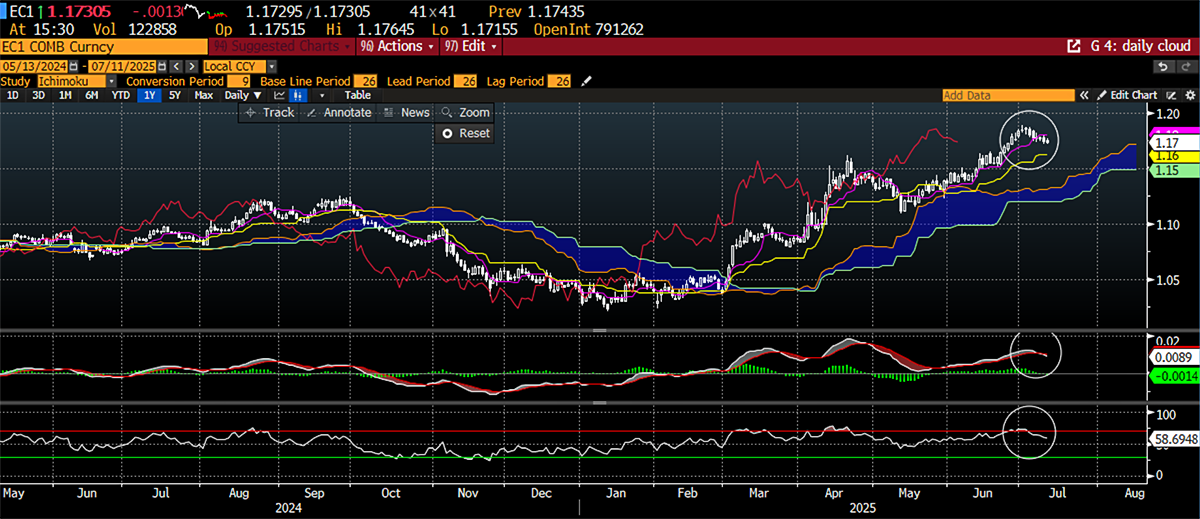Click the pop-out chart icon beside G 4
The image size is (1200, 519).
point(1073,47)
